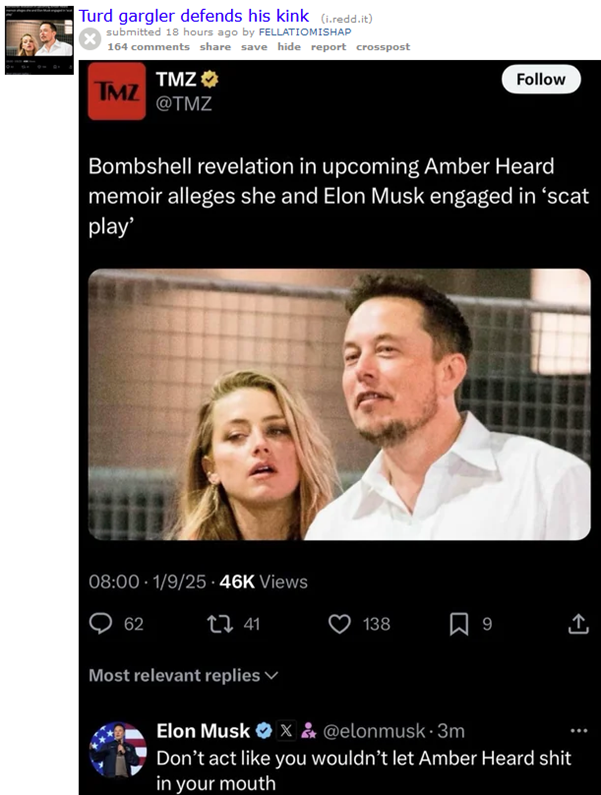Click the small post thumbnail image
Viewport: 601px width, 795px height.
point(39,40)
